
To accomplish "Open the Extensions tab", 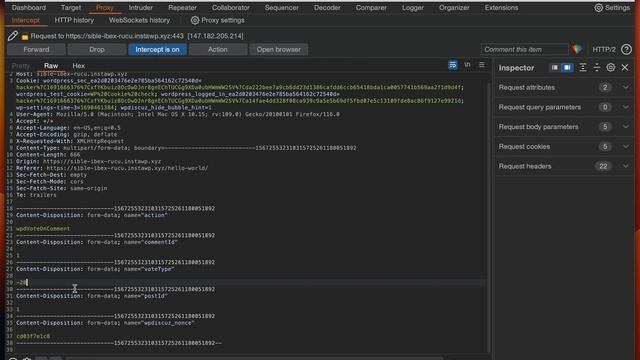I will [x=501, y=8].
